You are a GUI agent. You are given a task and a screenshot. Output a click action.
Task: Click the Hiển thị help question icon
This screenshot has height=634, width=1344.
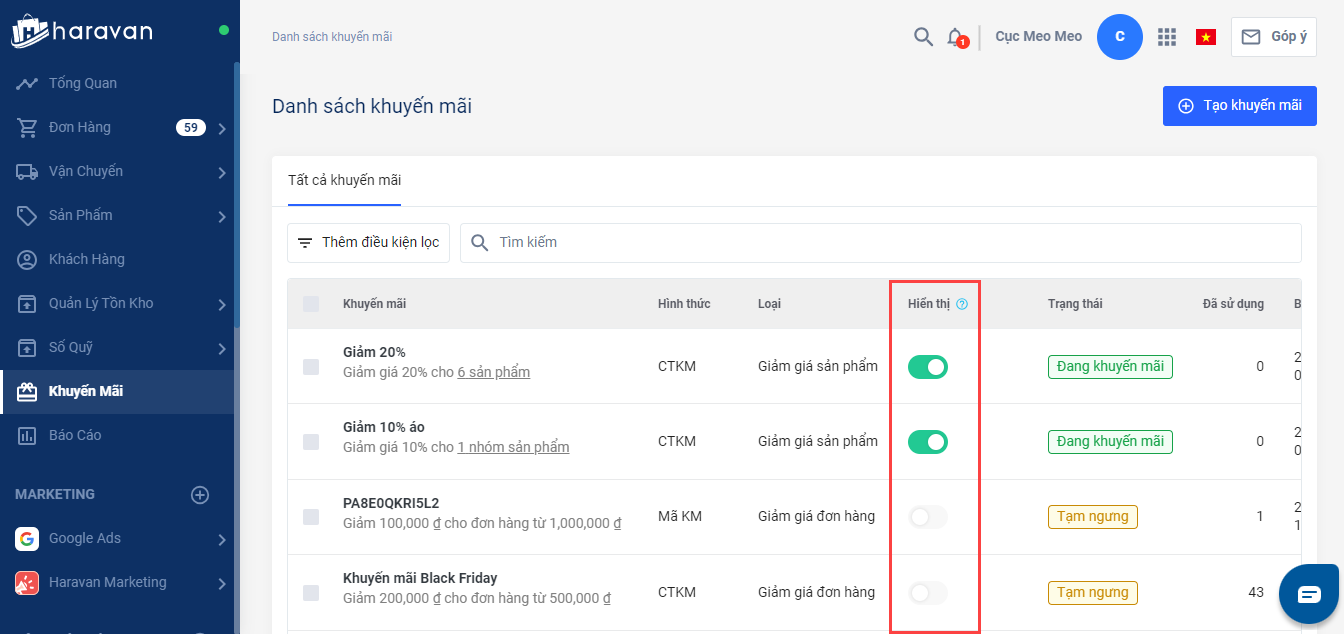pos(962,304)
